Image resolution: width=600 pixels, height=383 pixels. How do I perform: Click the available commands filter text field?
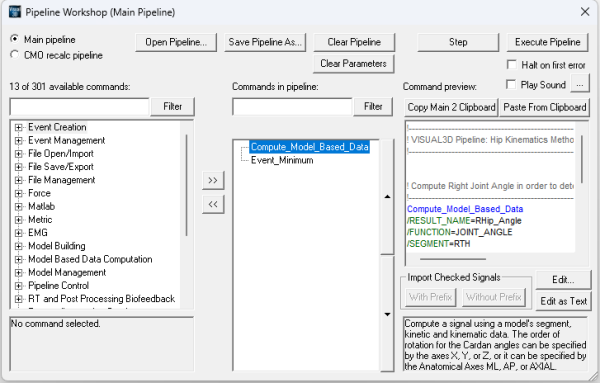pyautogui.click(x=79, y=107)
